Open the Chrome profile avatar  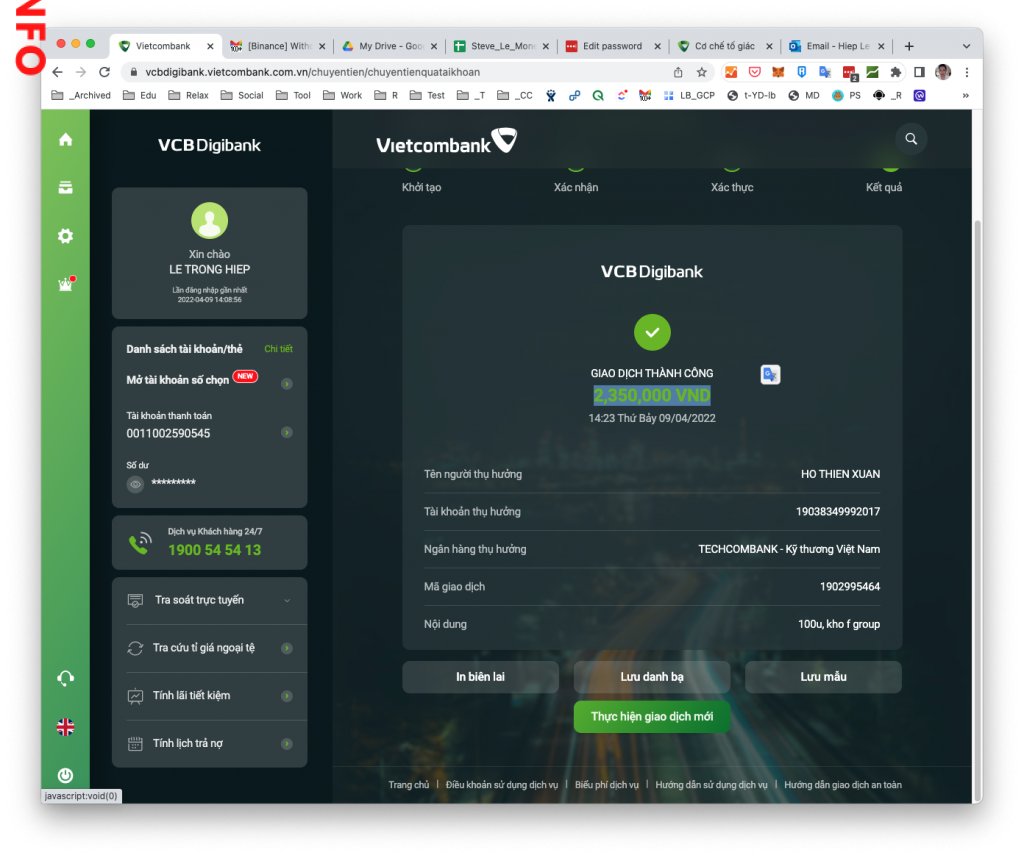[942, 72]
